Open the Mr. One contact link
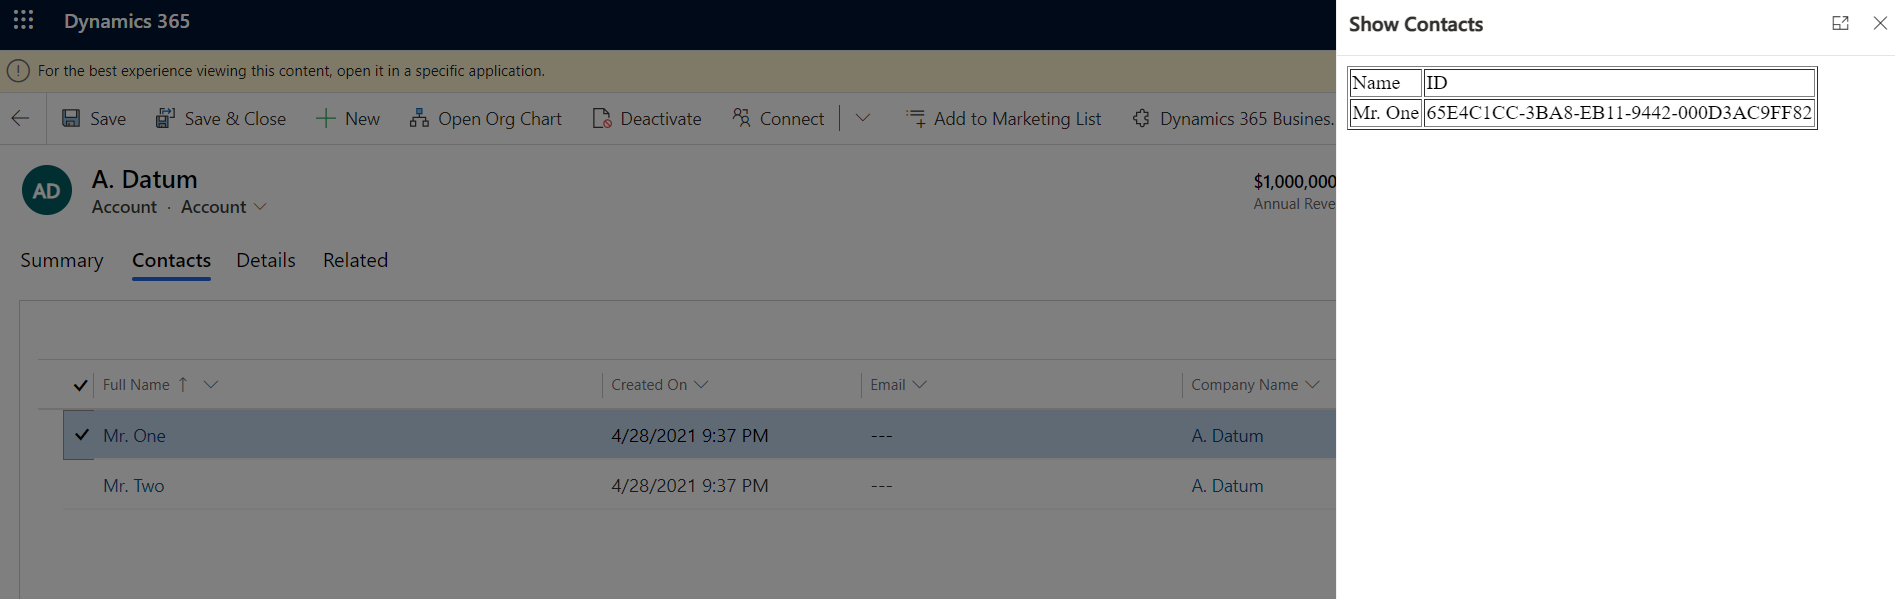Viewport: 1895px width, 599px height. [134, 436]
